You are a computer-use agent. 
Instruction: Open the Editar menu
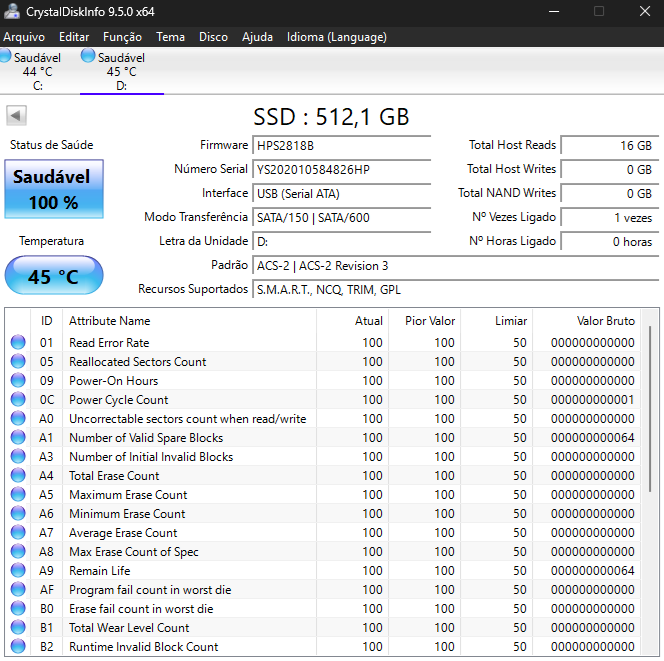click(74, 37)
